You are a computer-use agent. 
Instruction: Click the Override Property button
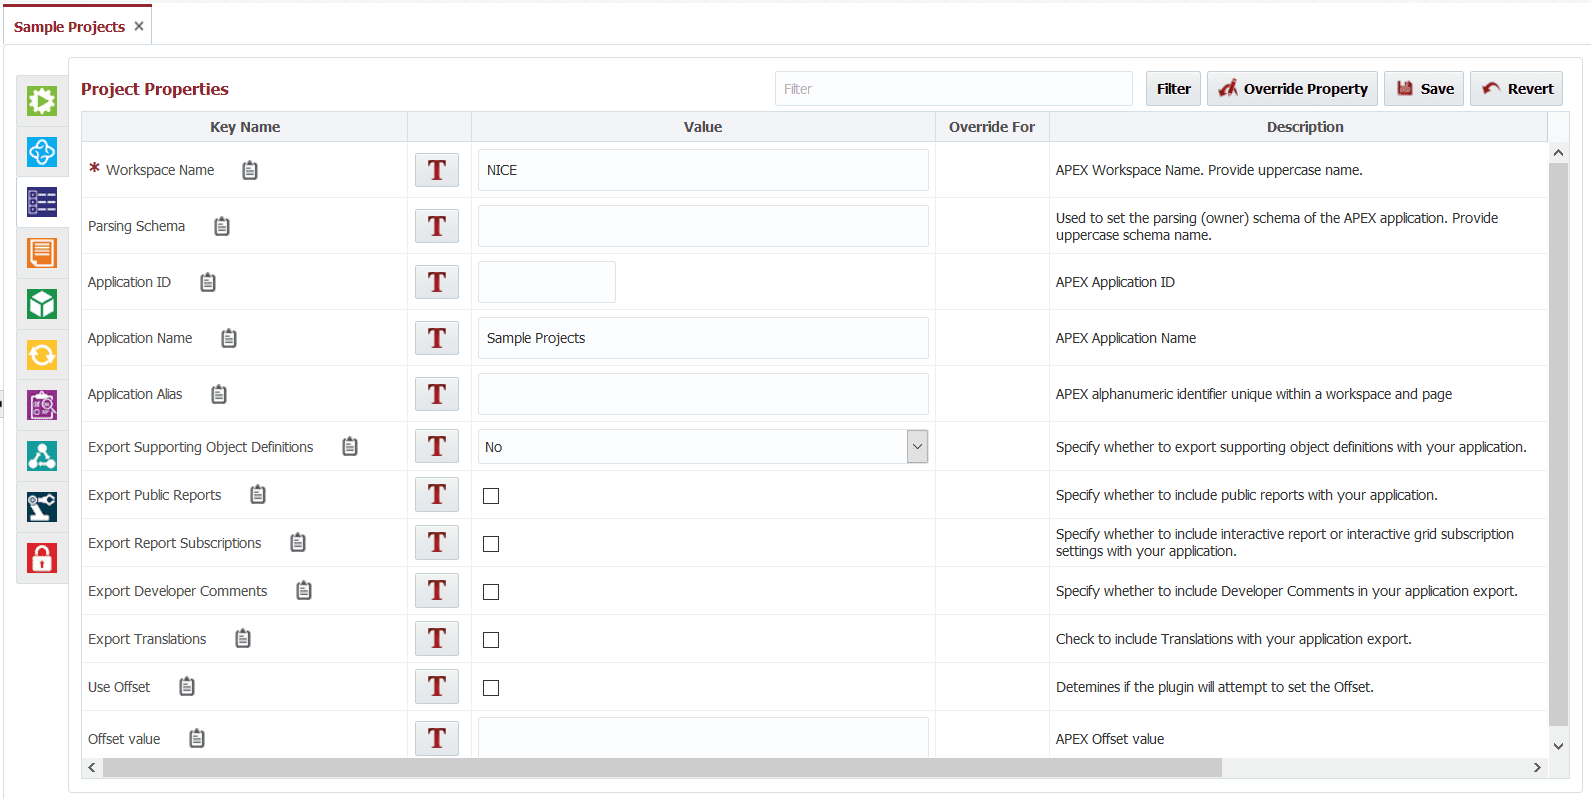1292,88
